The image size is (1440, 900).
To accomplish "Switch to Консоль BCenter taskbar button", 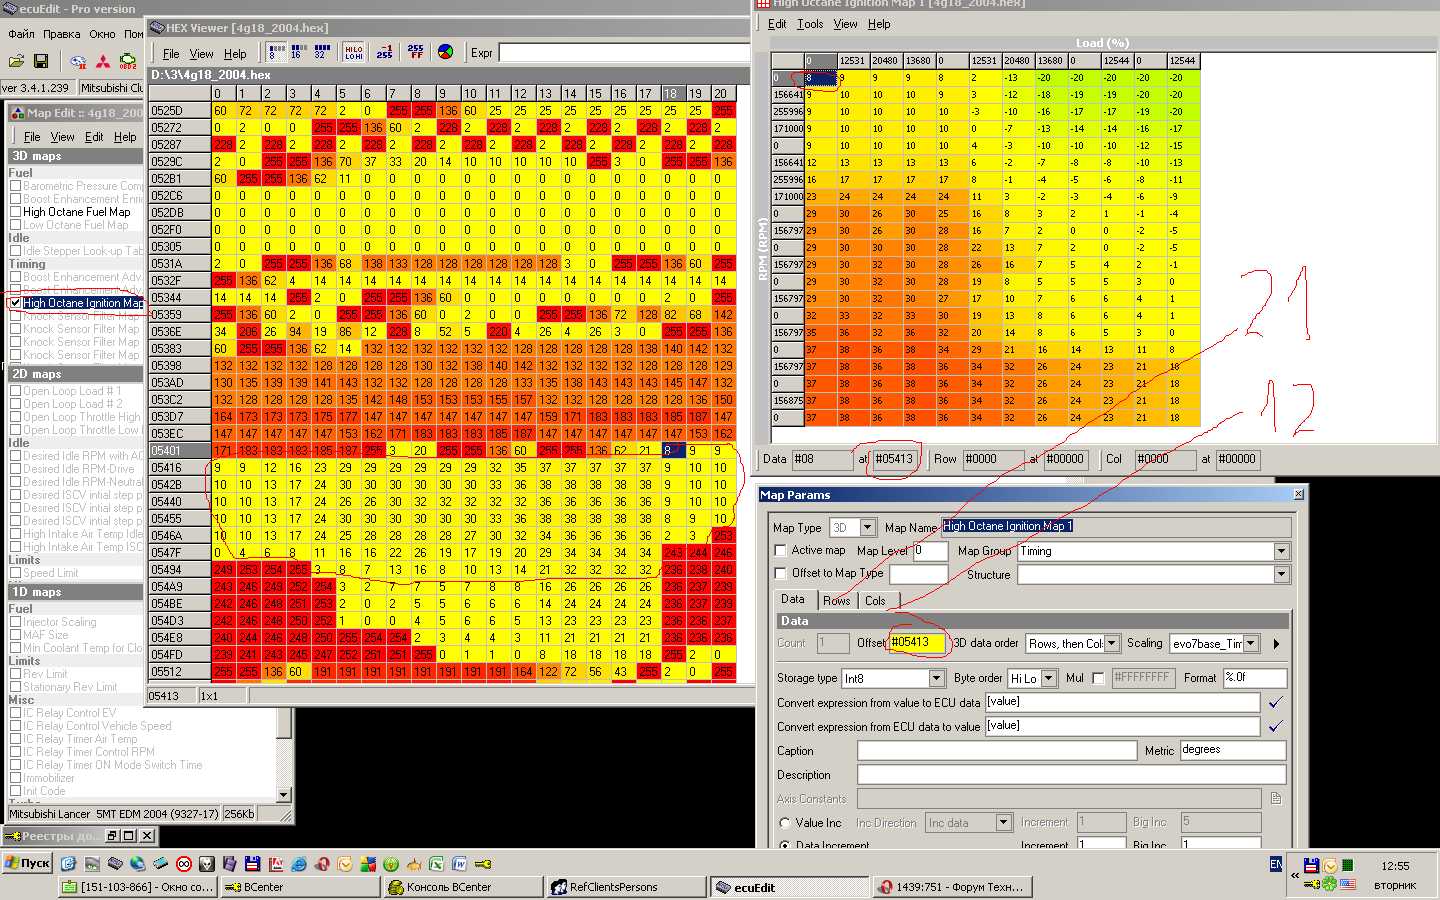I will (x=463, y=887).
